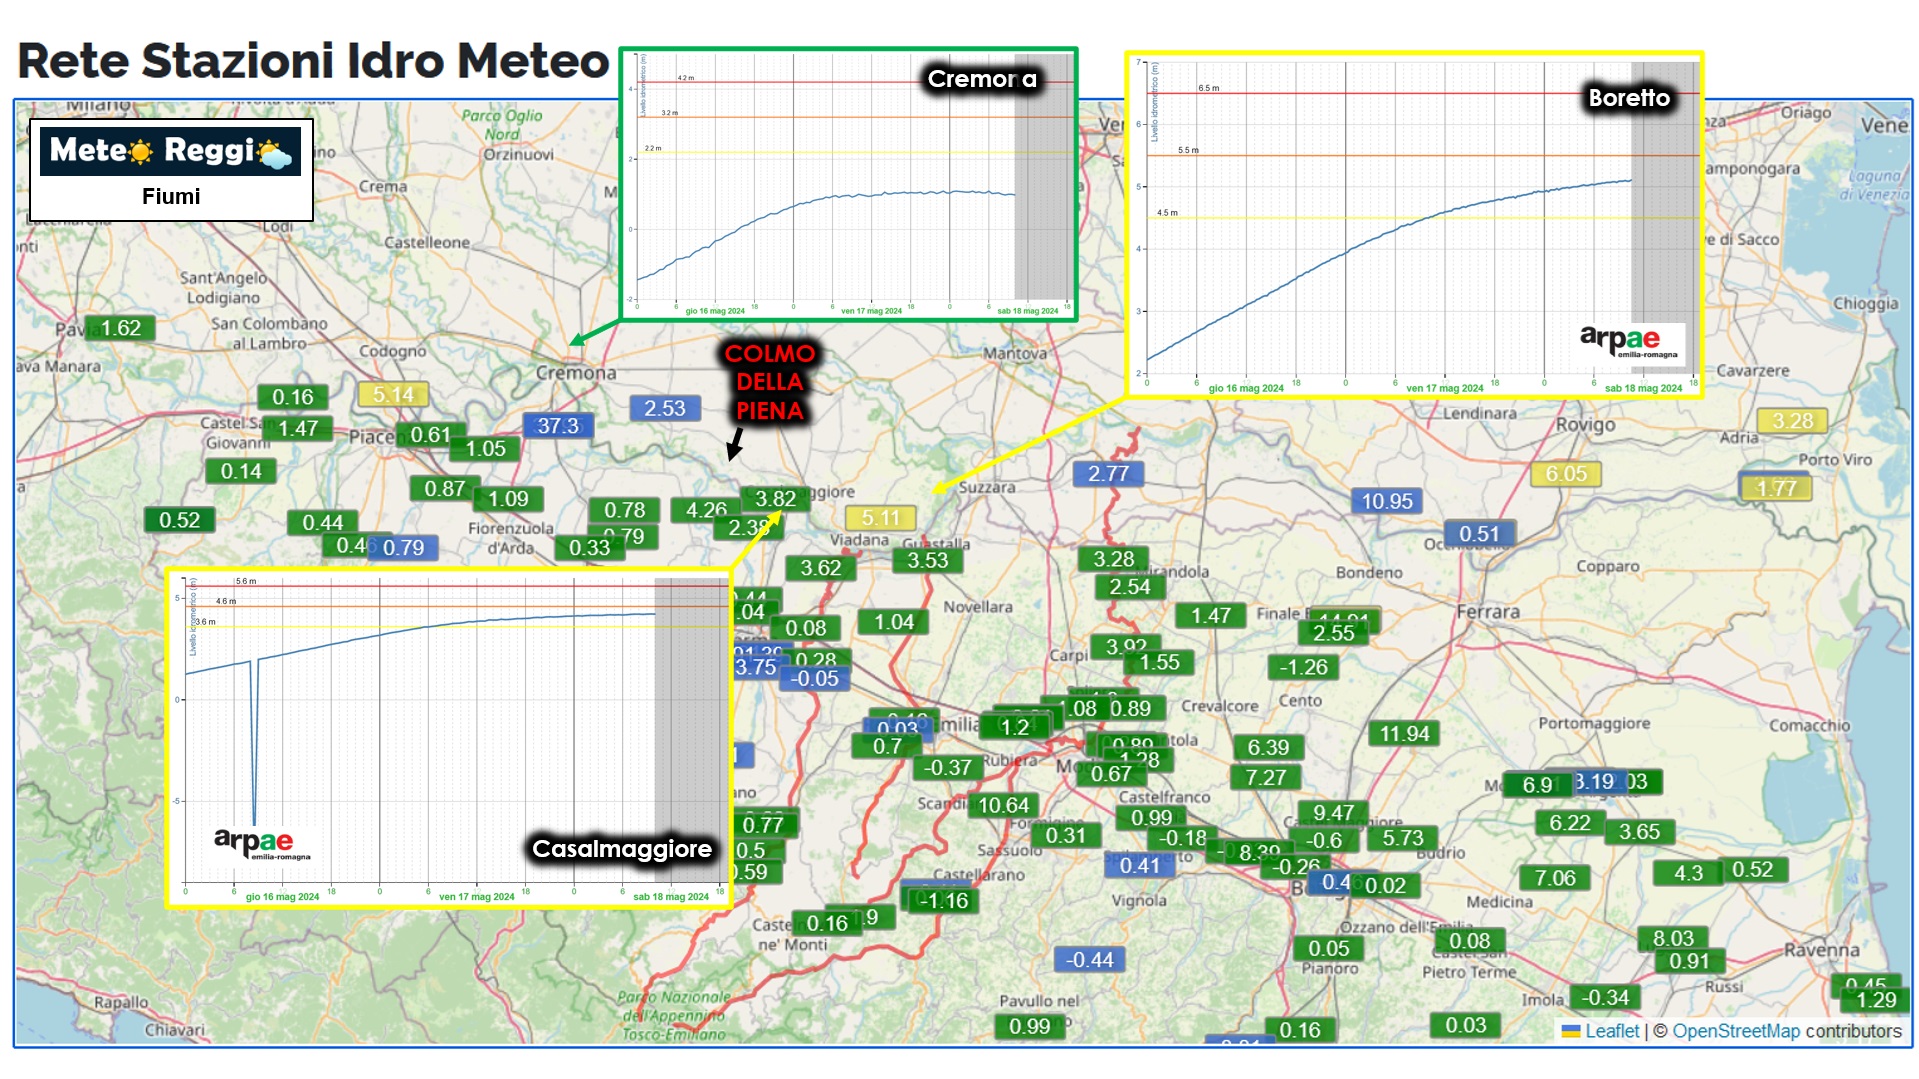
Task: Open the Boretto river level chart
Action: point(1414,225)
